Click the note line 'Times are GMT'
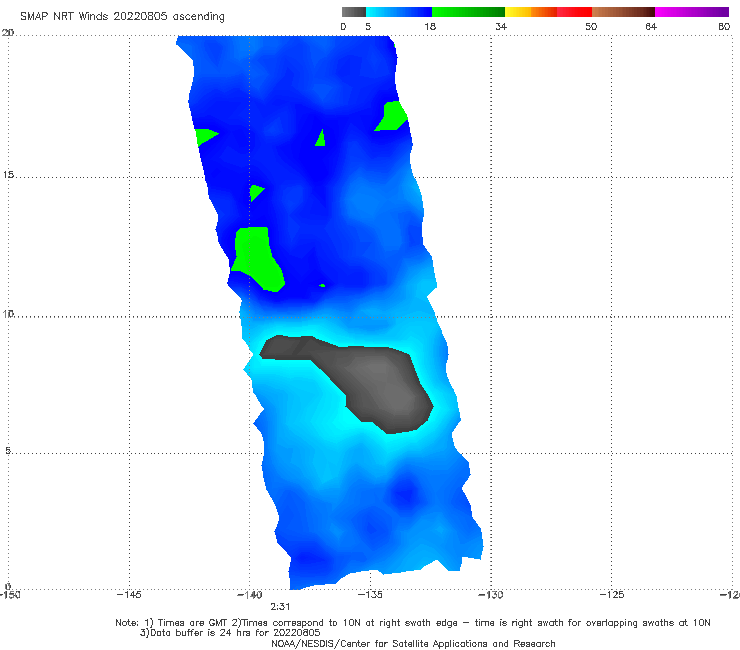 coord(194,623)
